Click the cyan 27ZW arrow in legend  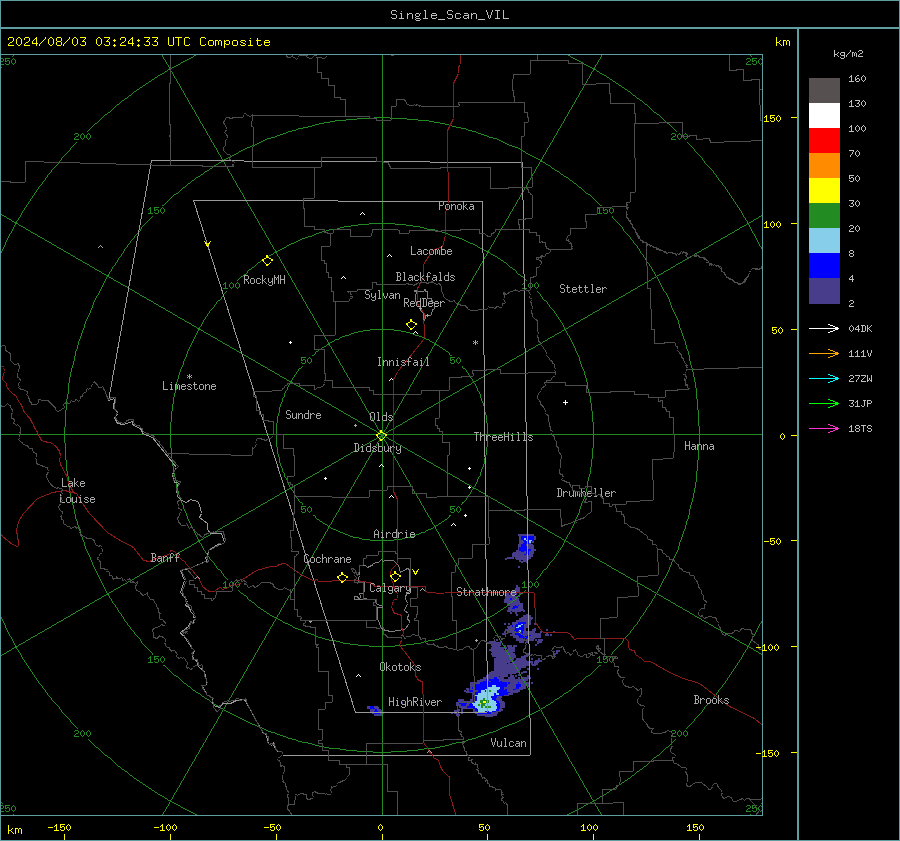824,378
